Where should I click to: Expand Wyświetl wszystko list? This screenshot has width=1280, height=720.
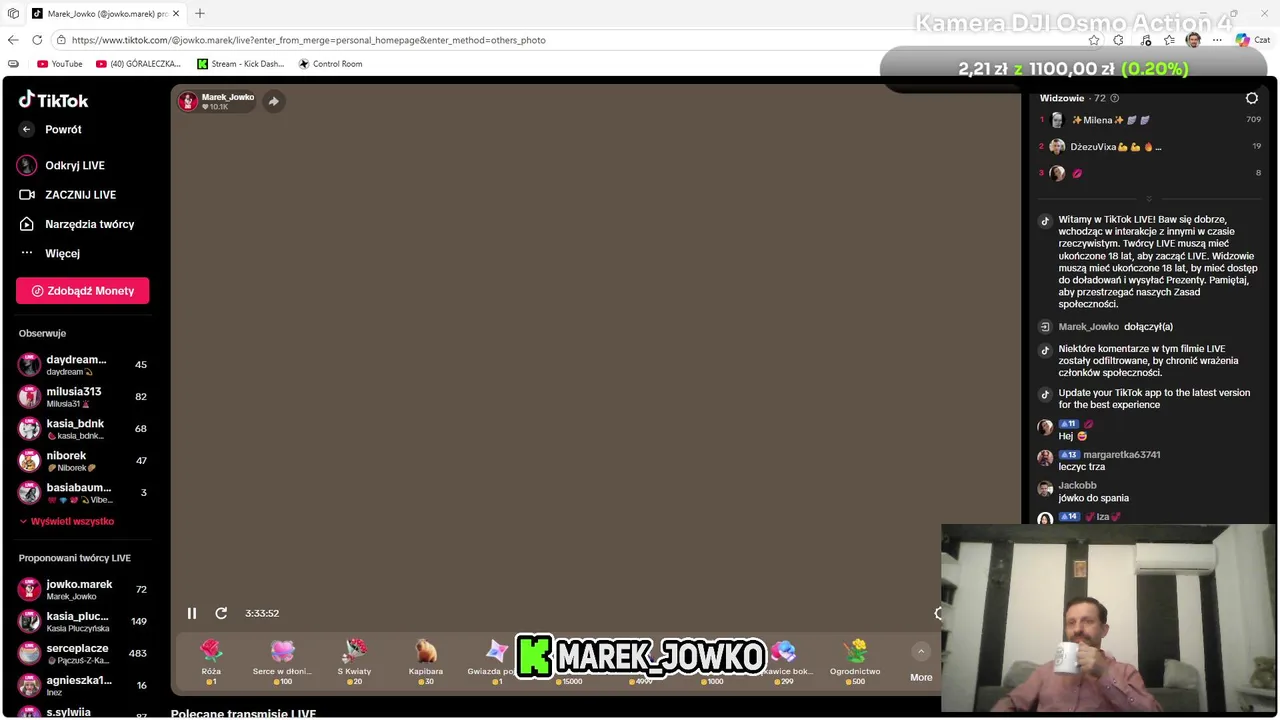click(x=67, y=521)
